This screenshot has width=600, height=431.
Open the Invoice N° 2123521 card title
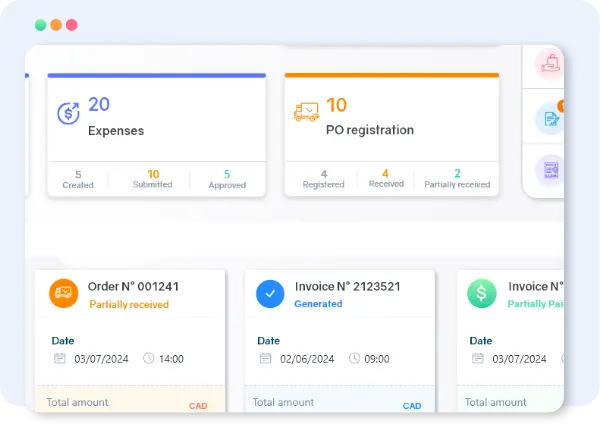pos(347,286)
